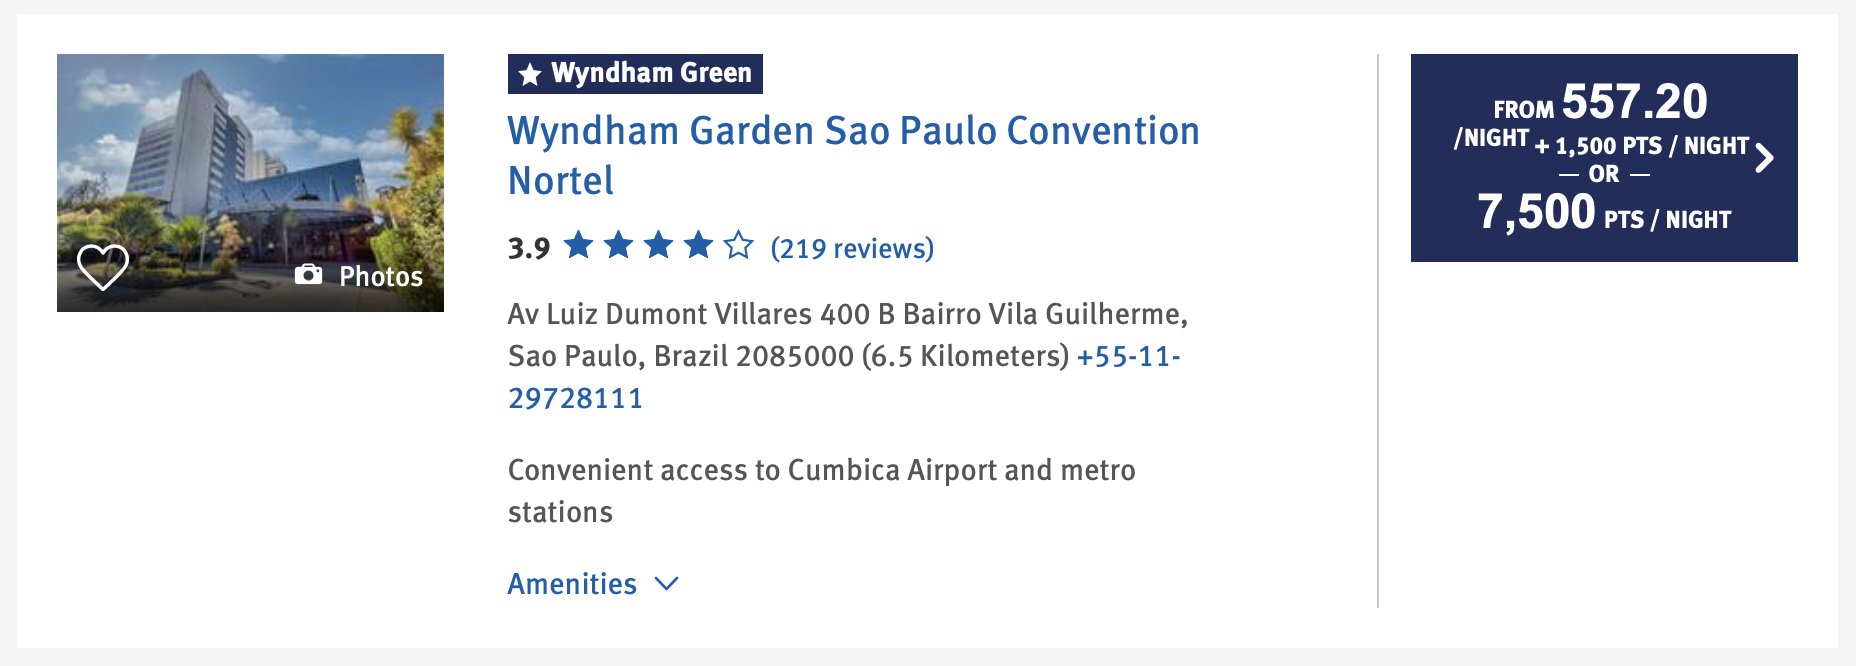Click the Wyndham Green badge star icon

coord(530,74)
